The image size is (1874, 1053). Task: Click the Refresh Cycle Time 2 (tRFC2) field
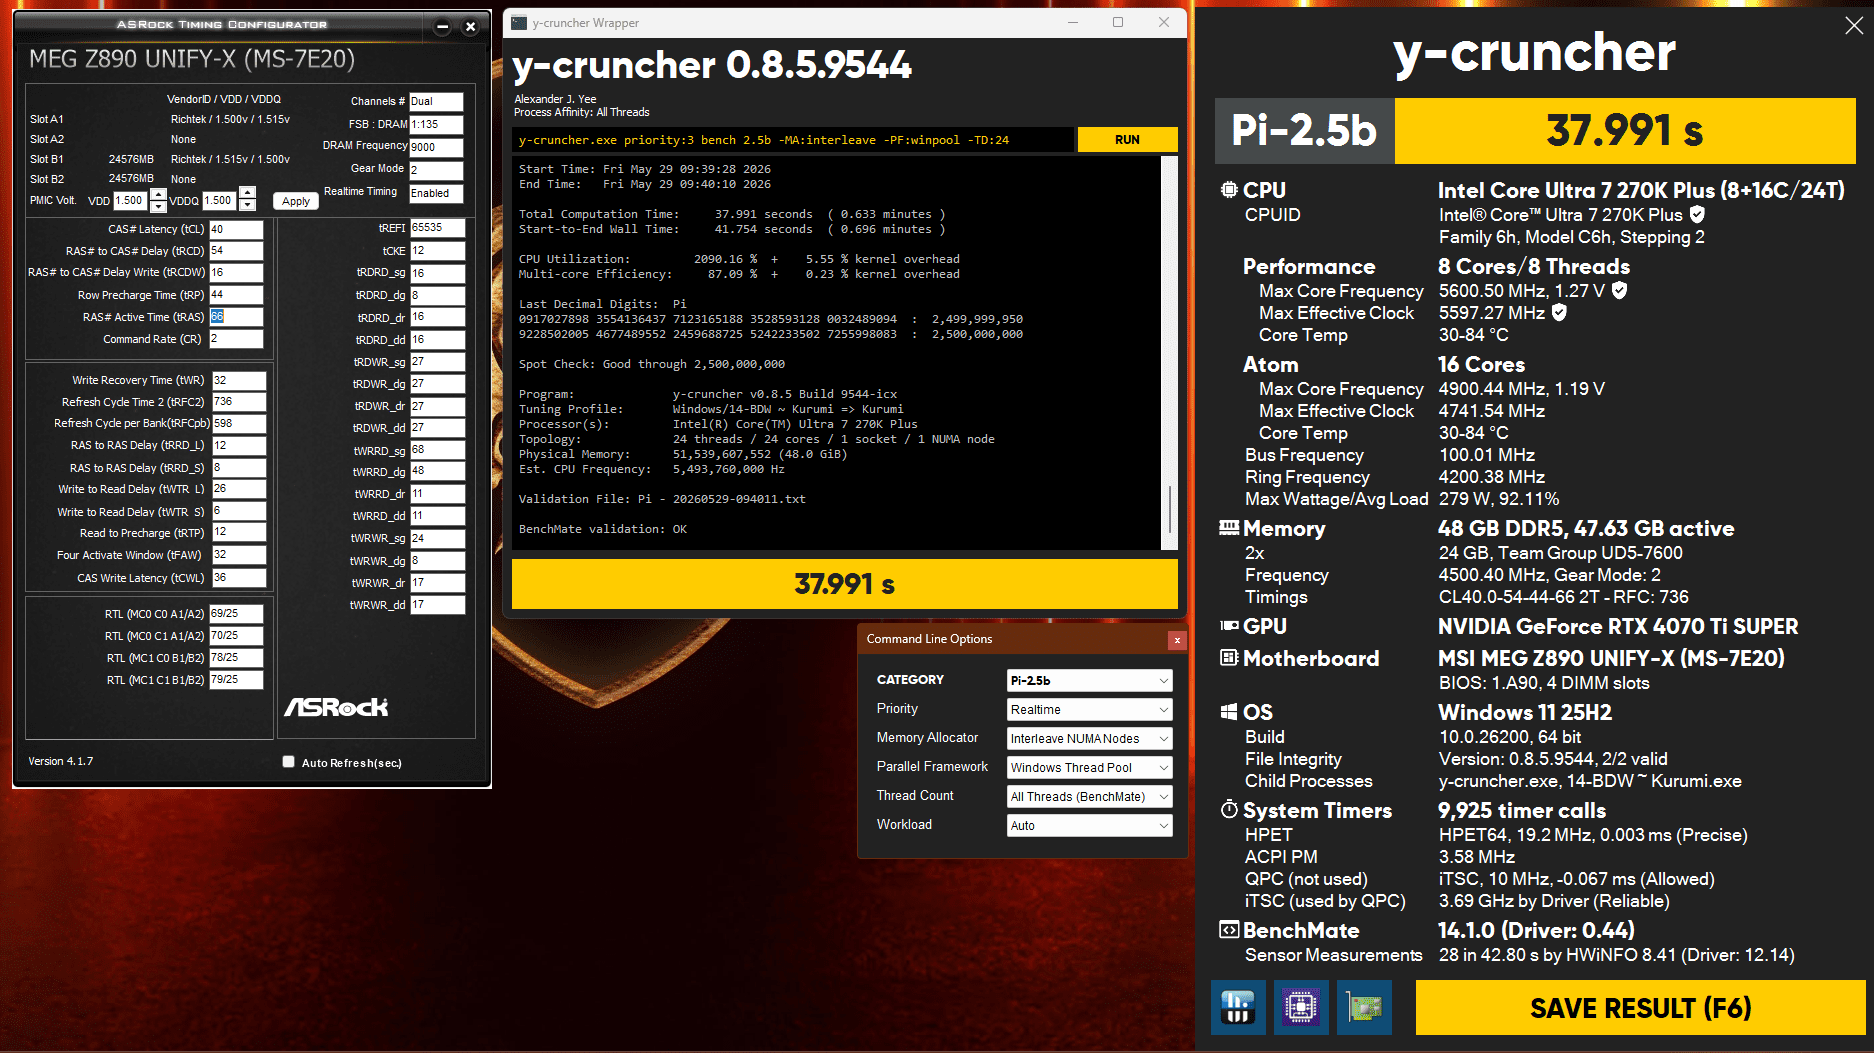239,402
